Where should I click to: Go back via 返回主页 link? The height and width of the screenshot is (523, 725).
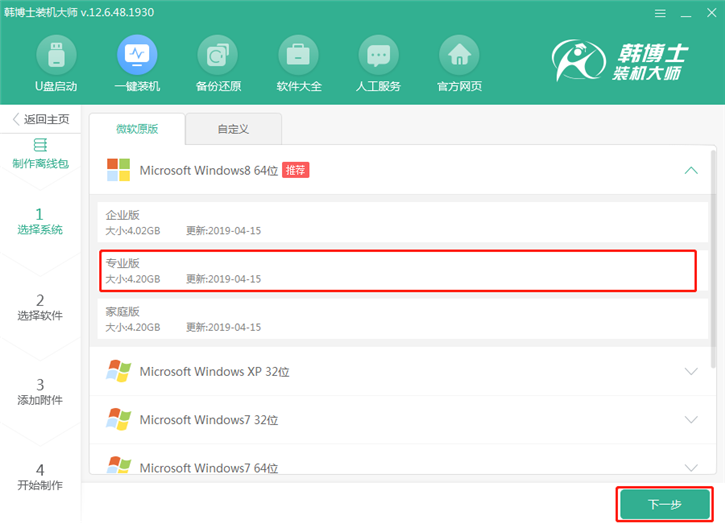pyautogui.click(x=40, y=119)
